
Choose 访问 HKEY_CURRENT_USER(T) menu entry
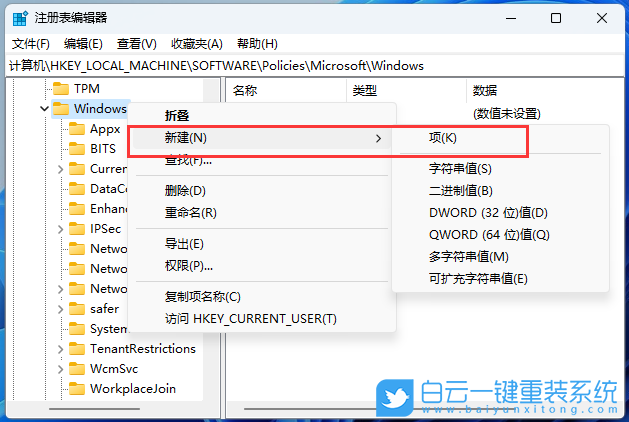pyautogui.click(x=262, y=319)
